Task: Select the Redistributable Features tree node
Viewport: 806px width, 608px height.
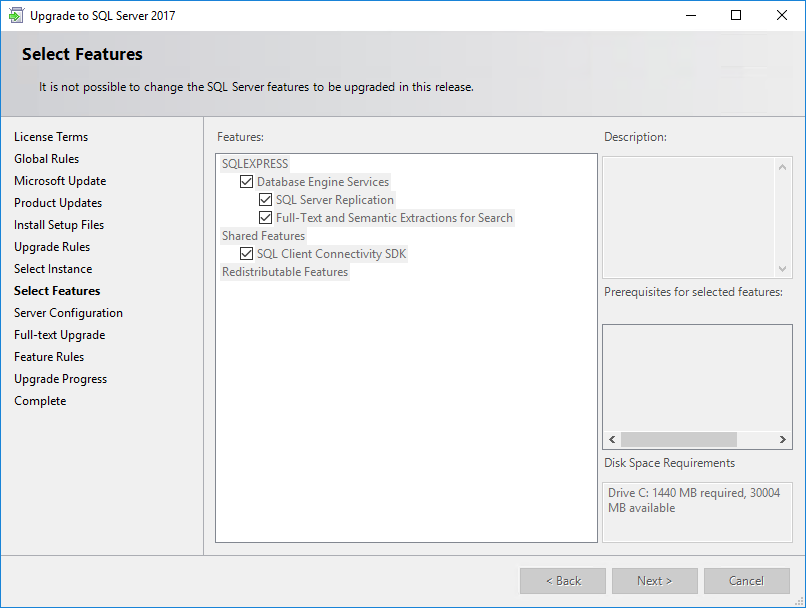Action: (x=285, y=271)
